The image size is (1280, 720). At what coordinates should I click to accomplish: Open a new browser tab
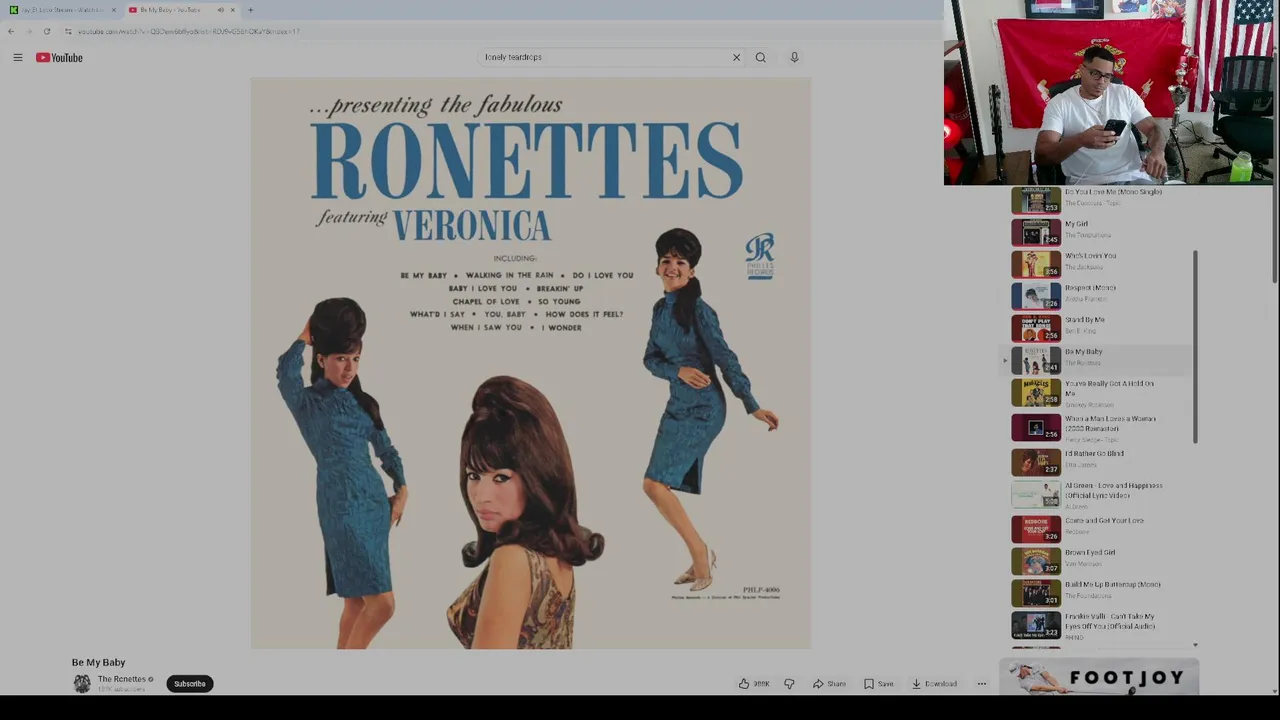click(250, 10)
